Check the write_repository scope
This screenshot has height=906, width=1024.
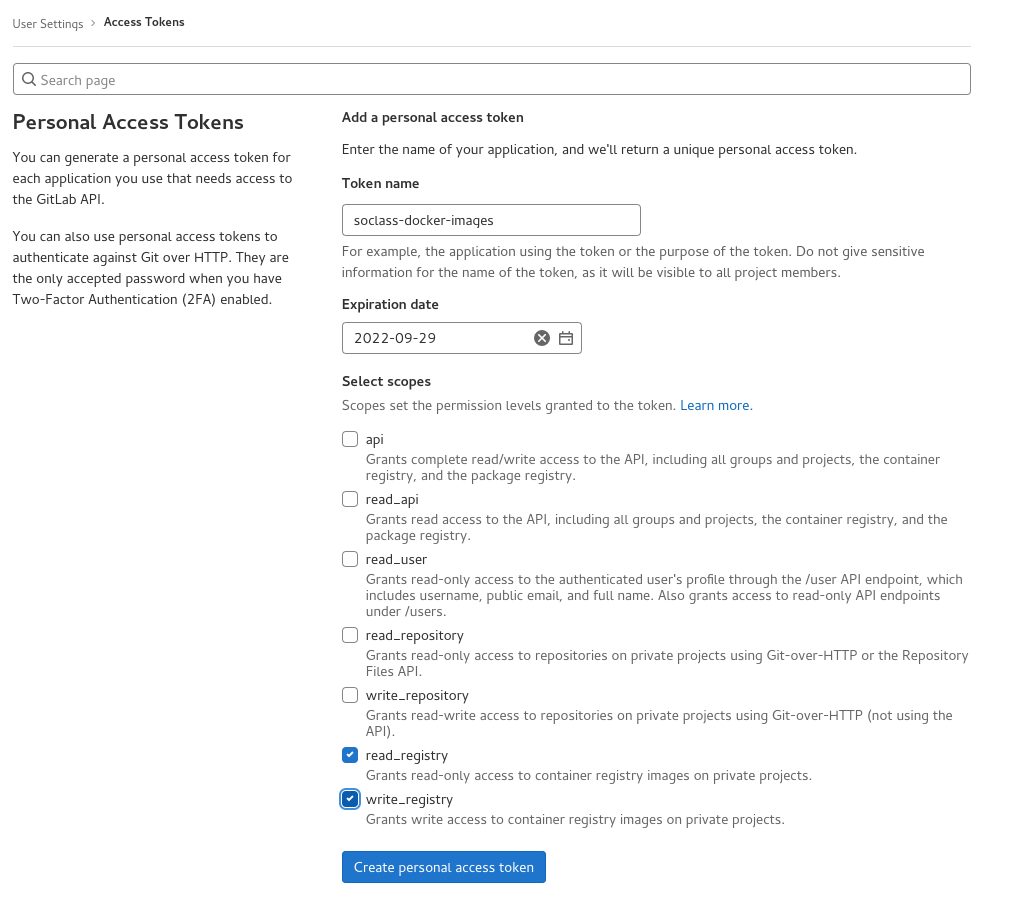350,695
